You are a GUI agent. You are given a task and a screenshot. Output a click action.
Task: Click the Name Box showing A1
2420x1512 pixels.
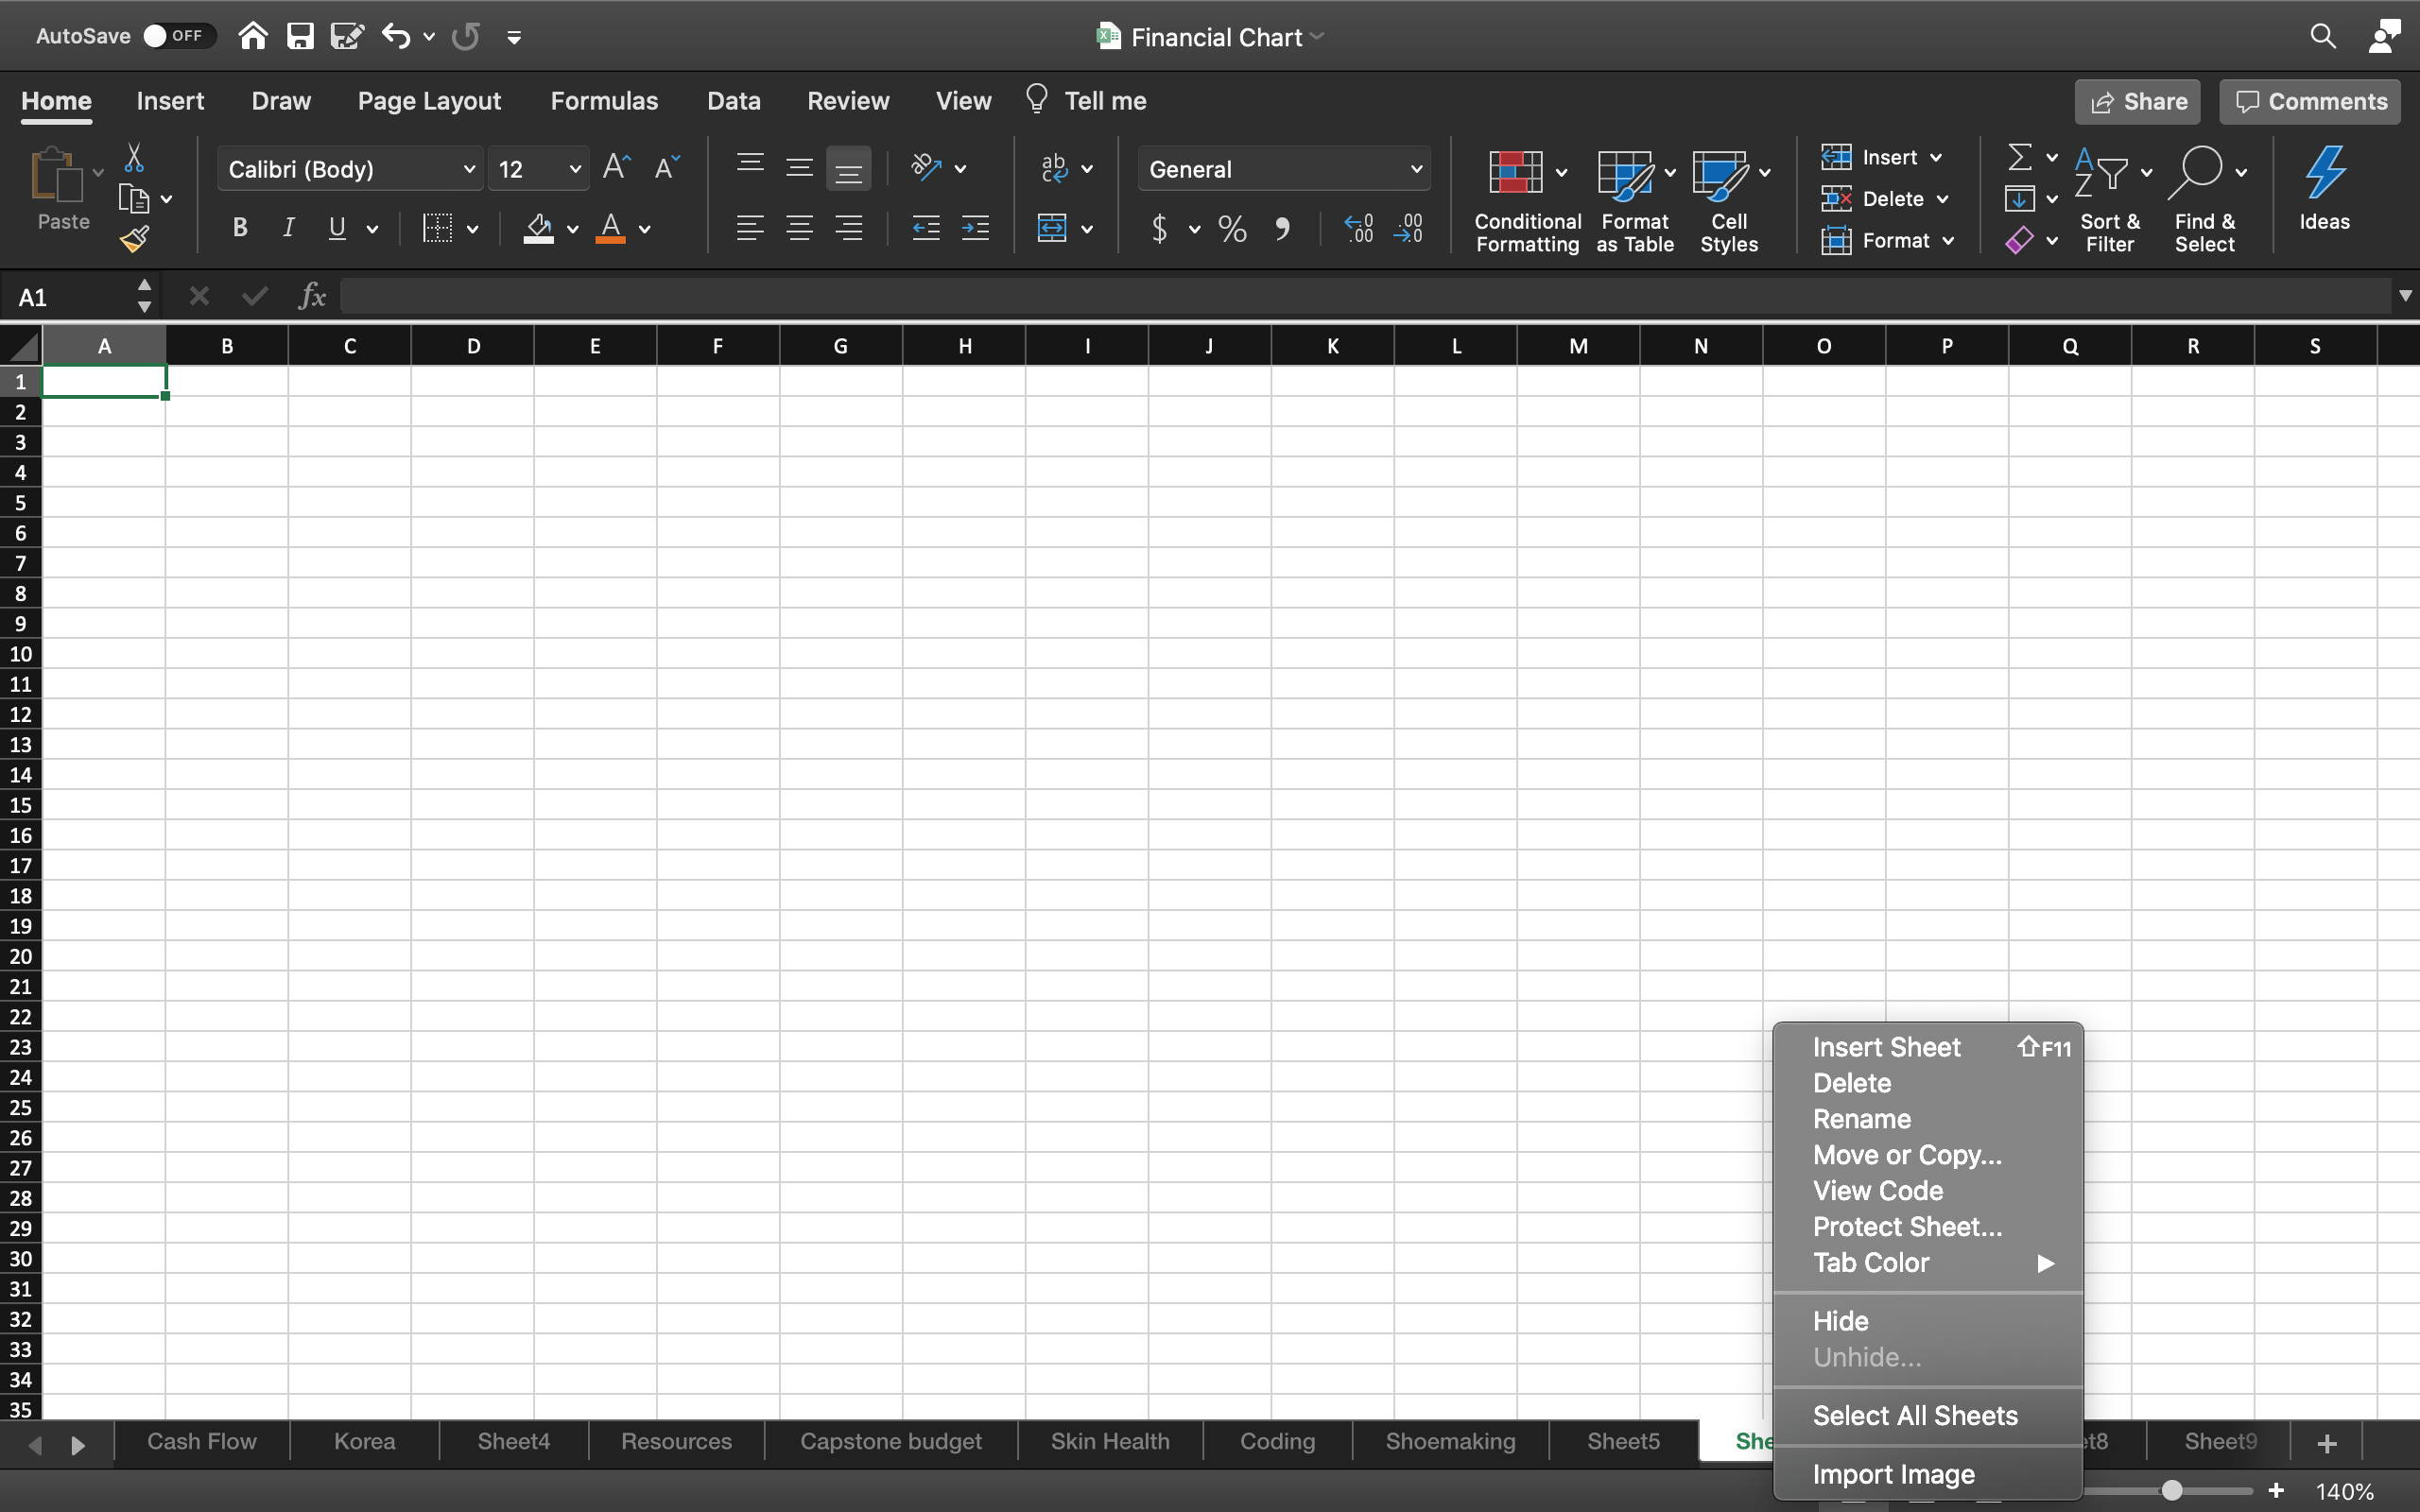(72, 297)
